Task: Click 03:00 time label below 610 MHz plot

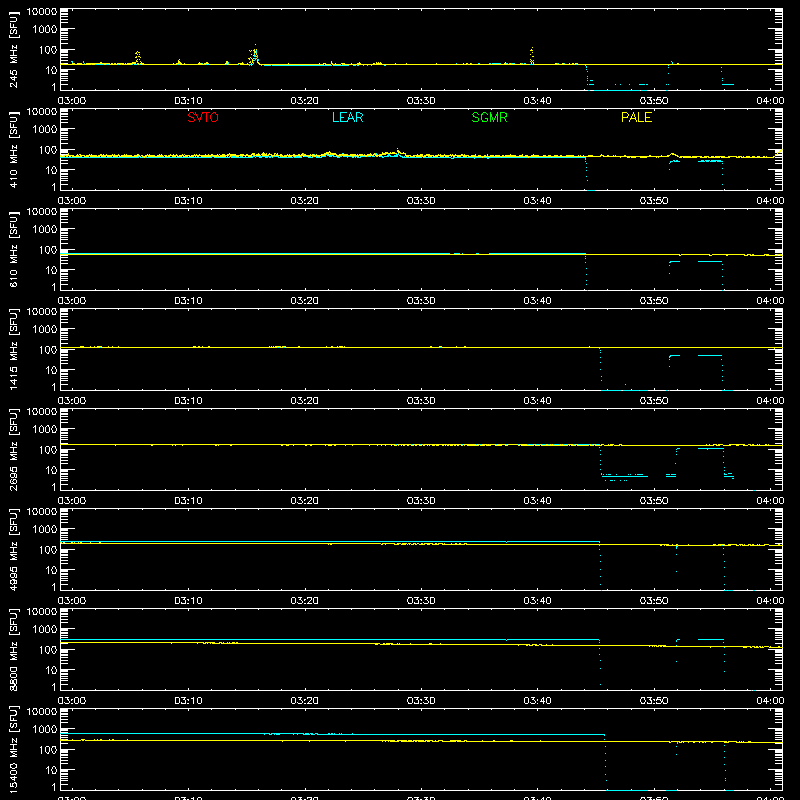Action: tap(72, 301)
